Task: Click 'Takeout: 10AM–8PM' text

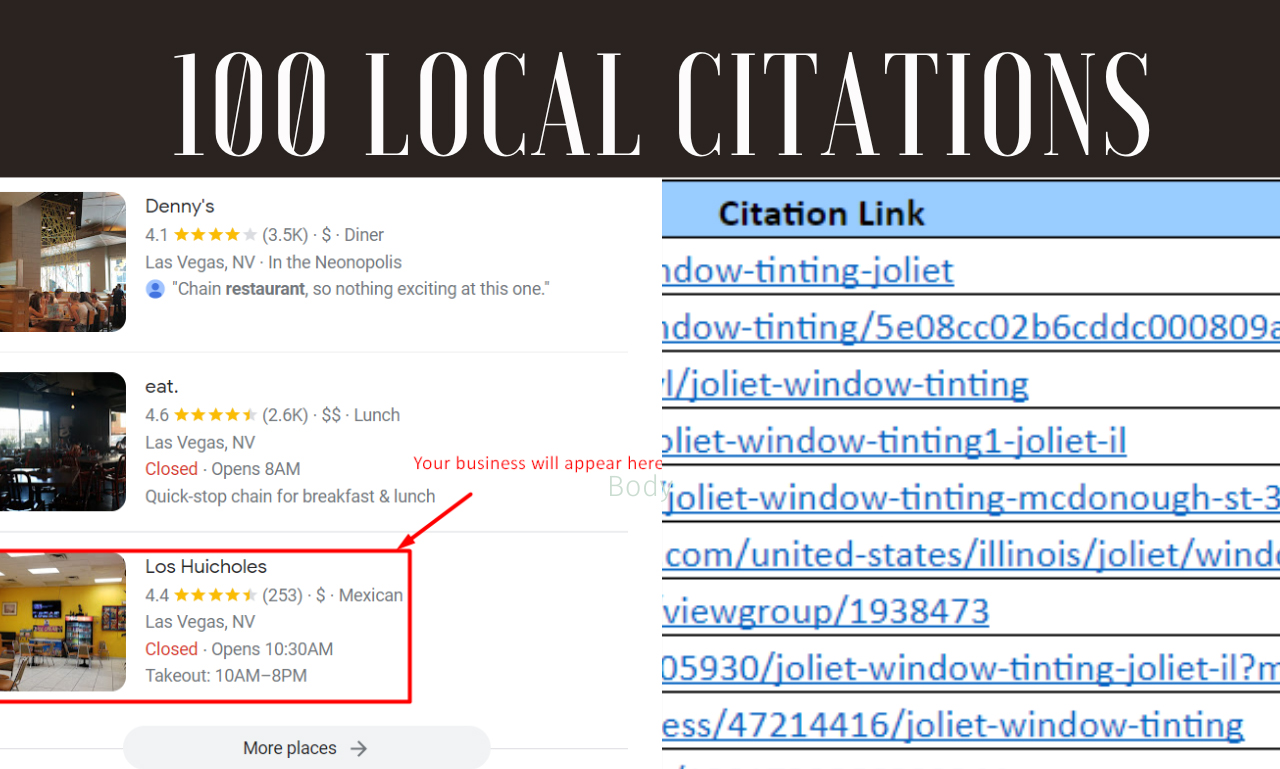Action: tap(226, 676)
